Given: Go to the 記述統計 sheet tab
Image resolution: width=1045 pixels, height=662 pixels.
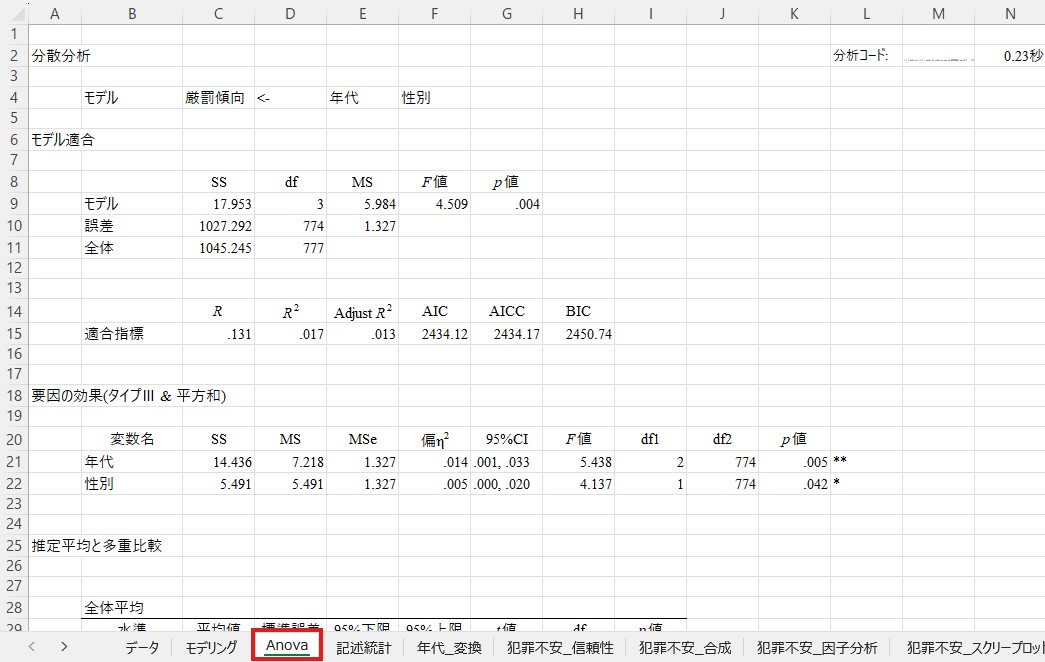Looking at the screenshot, I should click(x=363, y=647).
